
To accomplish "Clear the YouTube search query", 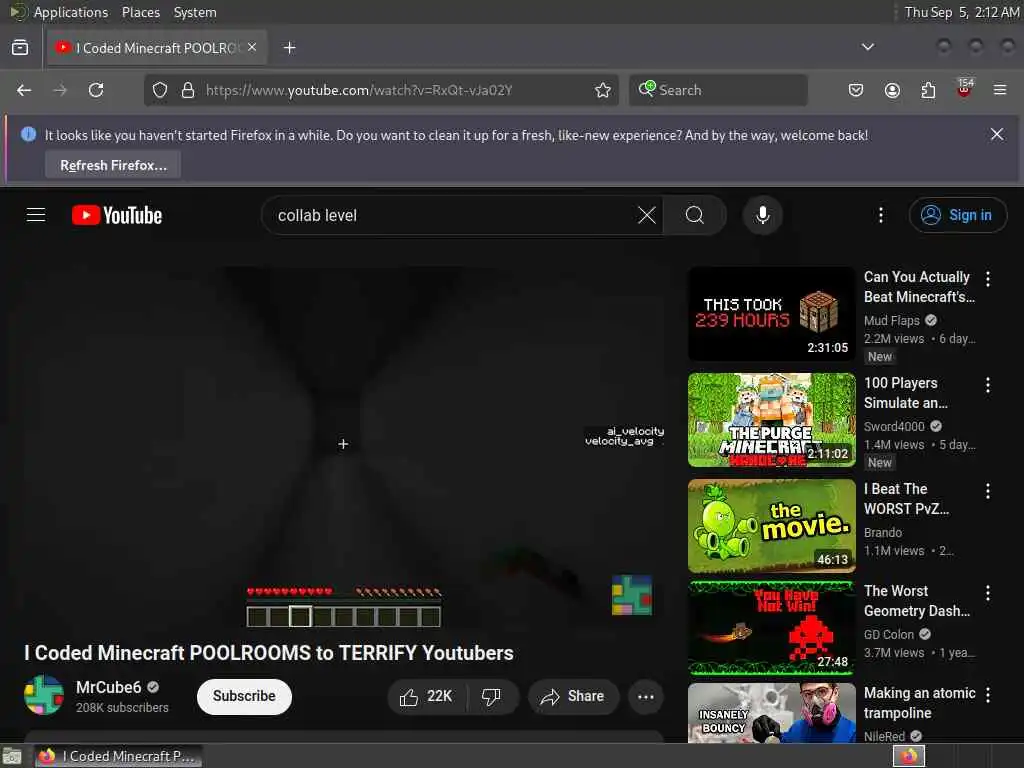I will point(647,215).
